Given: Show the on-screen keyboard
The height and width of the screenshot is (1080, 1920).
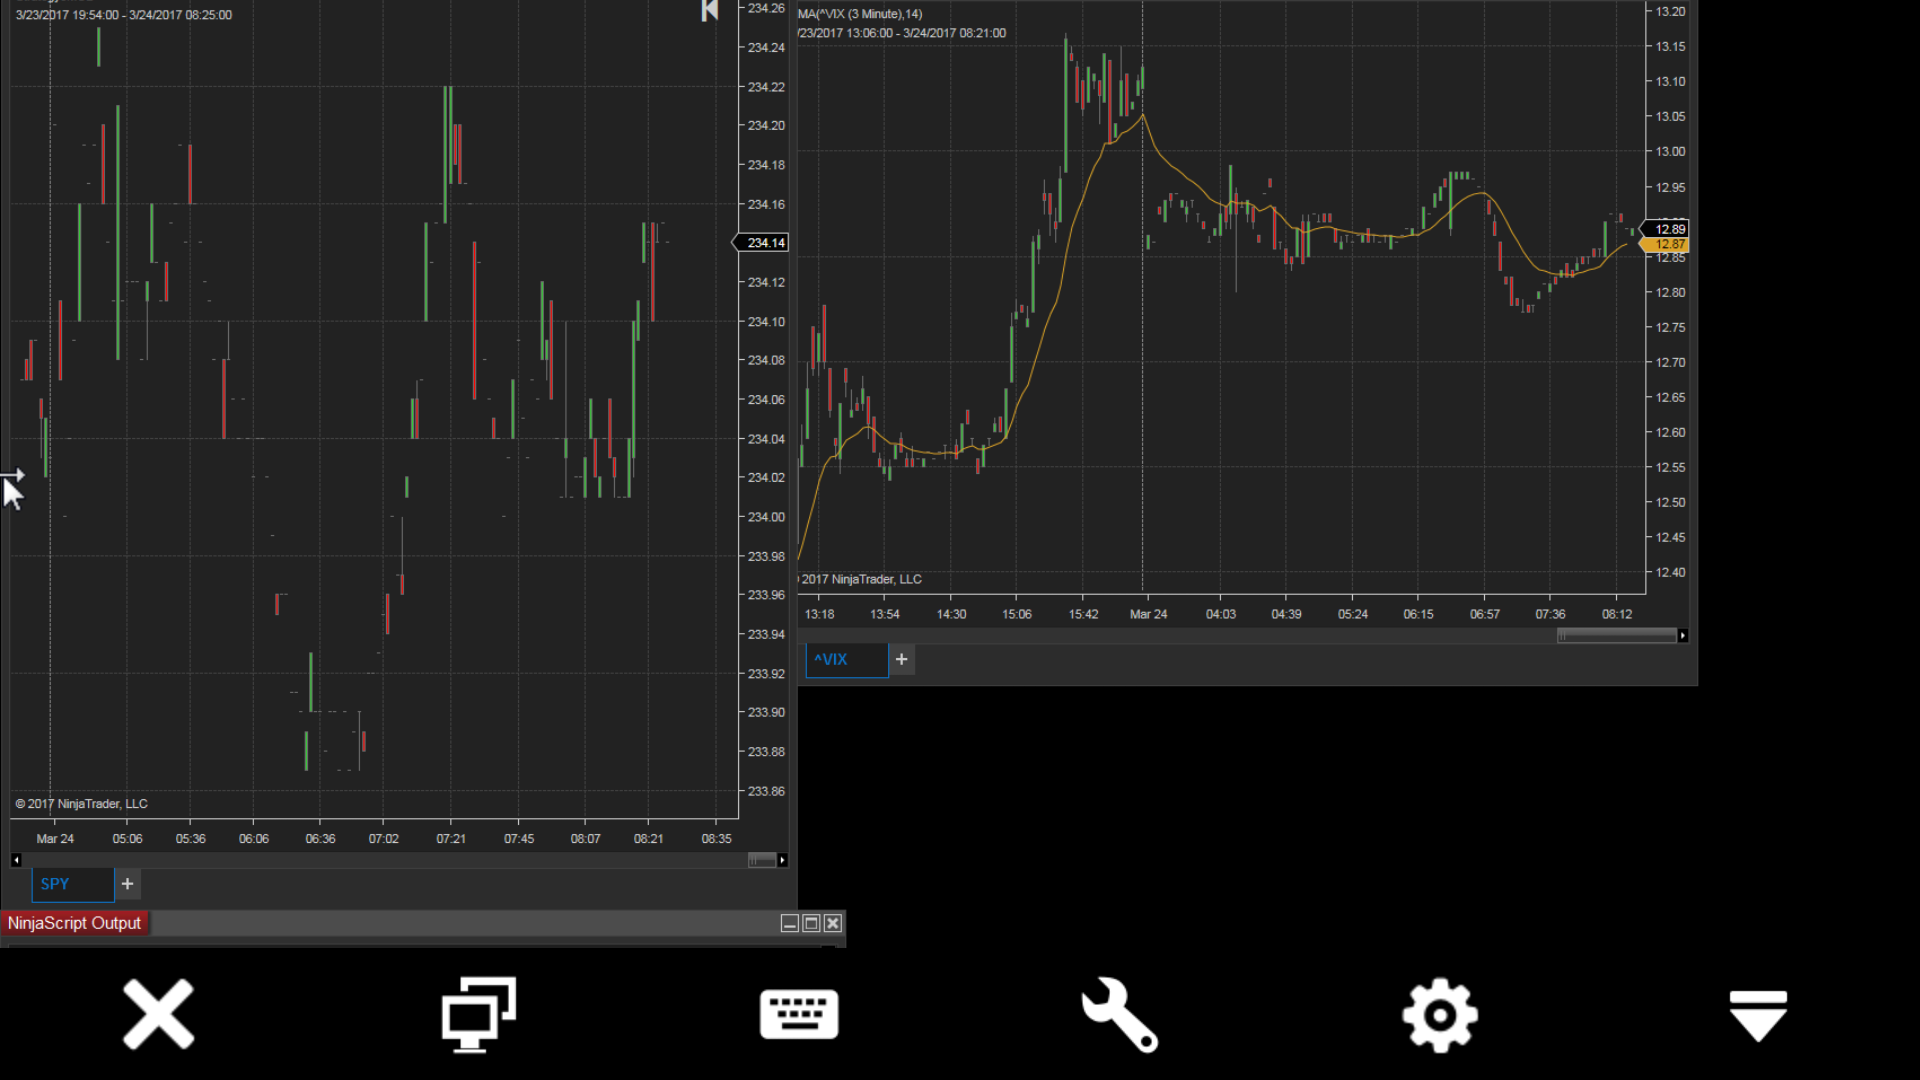Looking at the screenshot, I should (799, 1014).
